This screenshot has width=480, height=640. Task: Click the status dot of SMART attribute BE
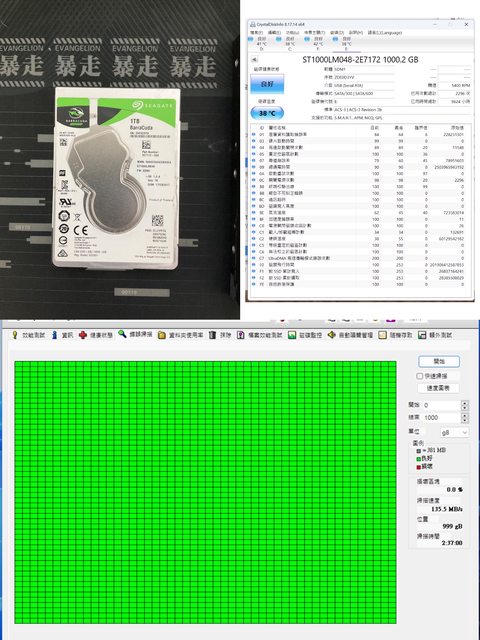point(253,213)
